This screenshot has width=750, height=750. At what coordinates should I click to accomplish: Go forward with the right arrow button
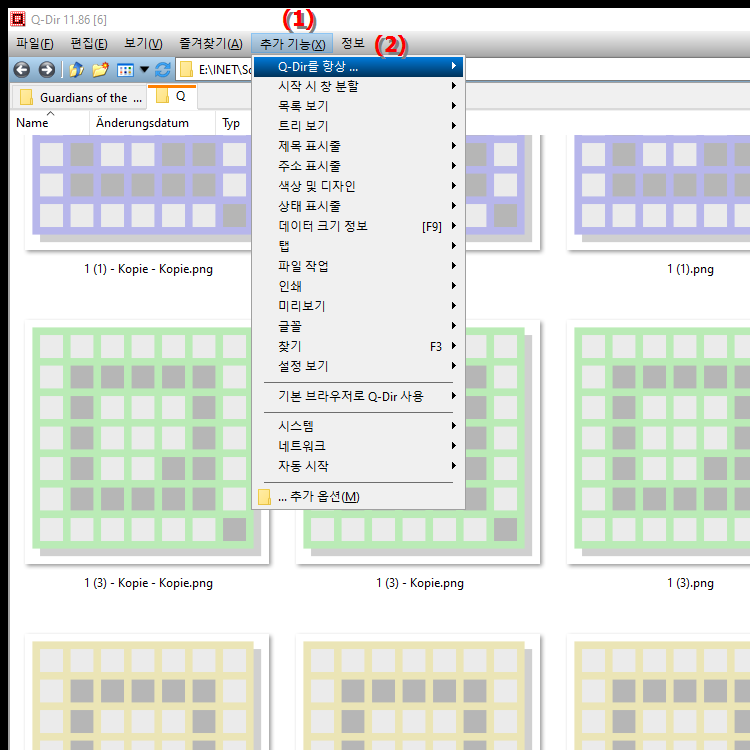(46, 70)
